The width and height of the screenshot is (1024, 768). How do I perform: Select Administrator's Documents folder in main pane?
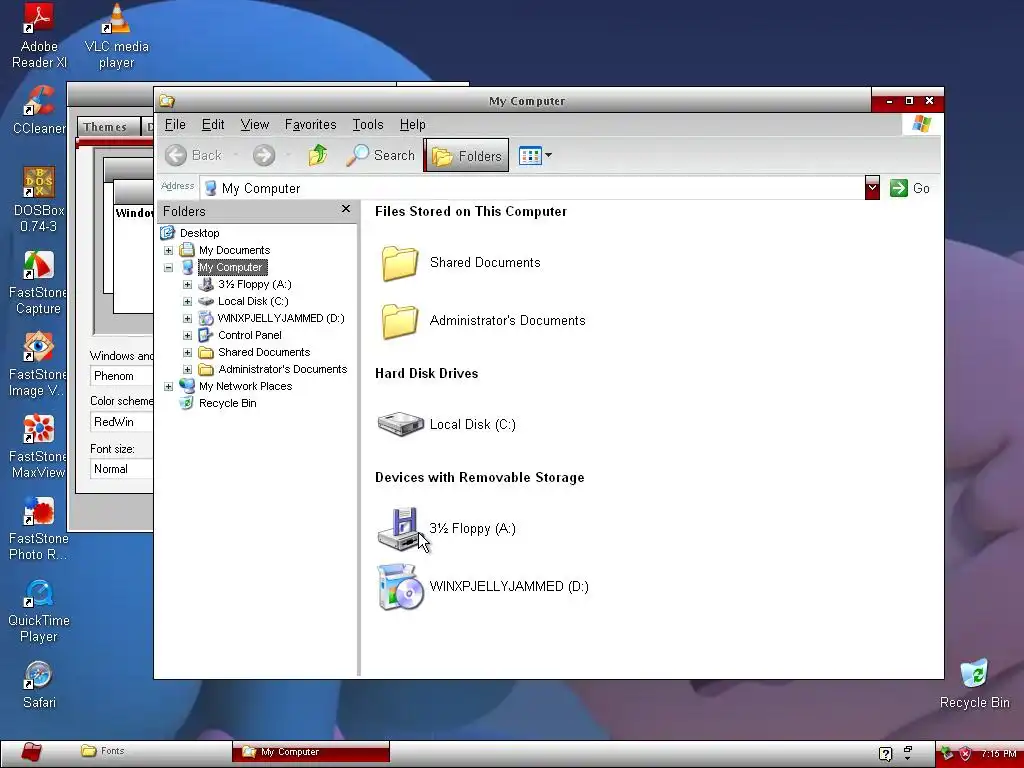483,321
